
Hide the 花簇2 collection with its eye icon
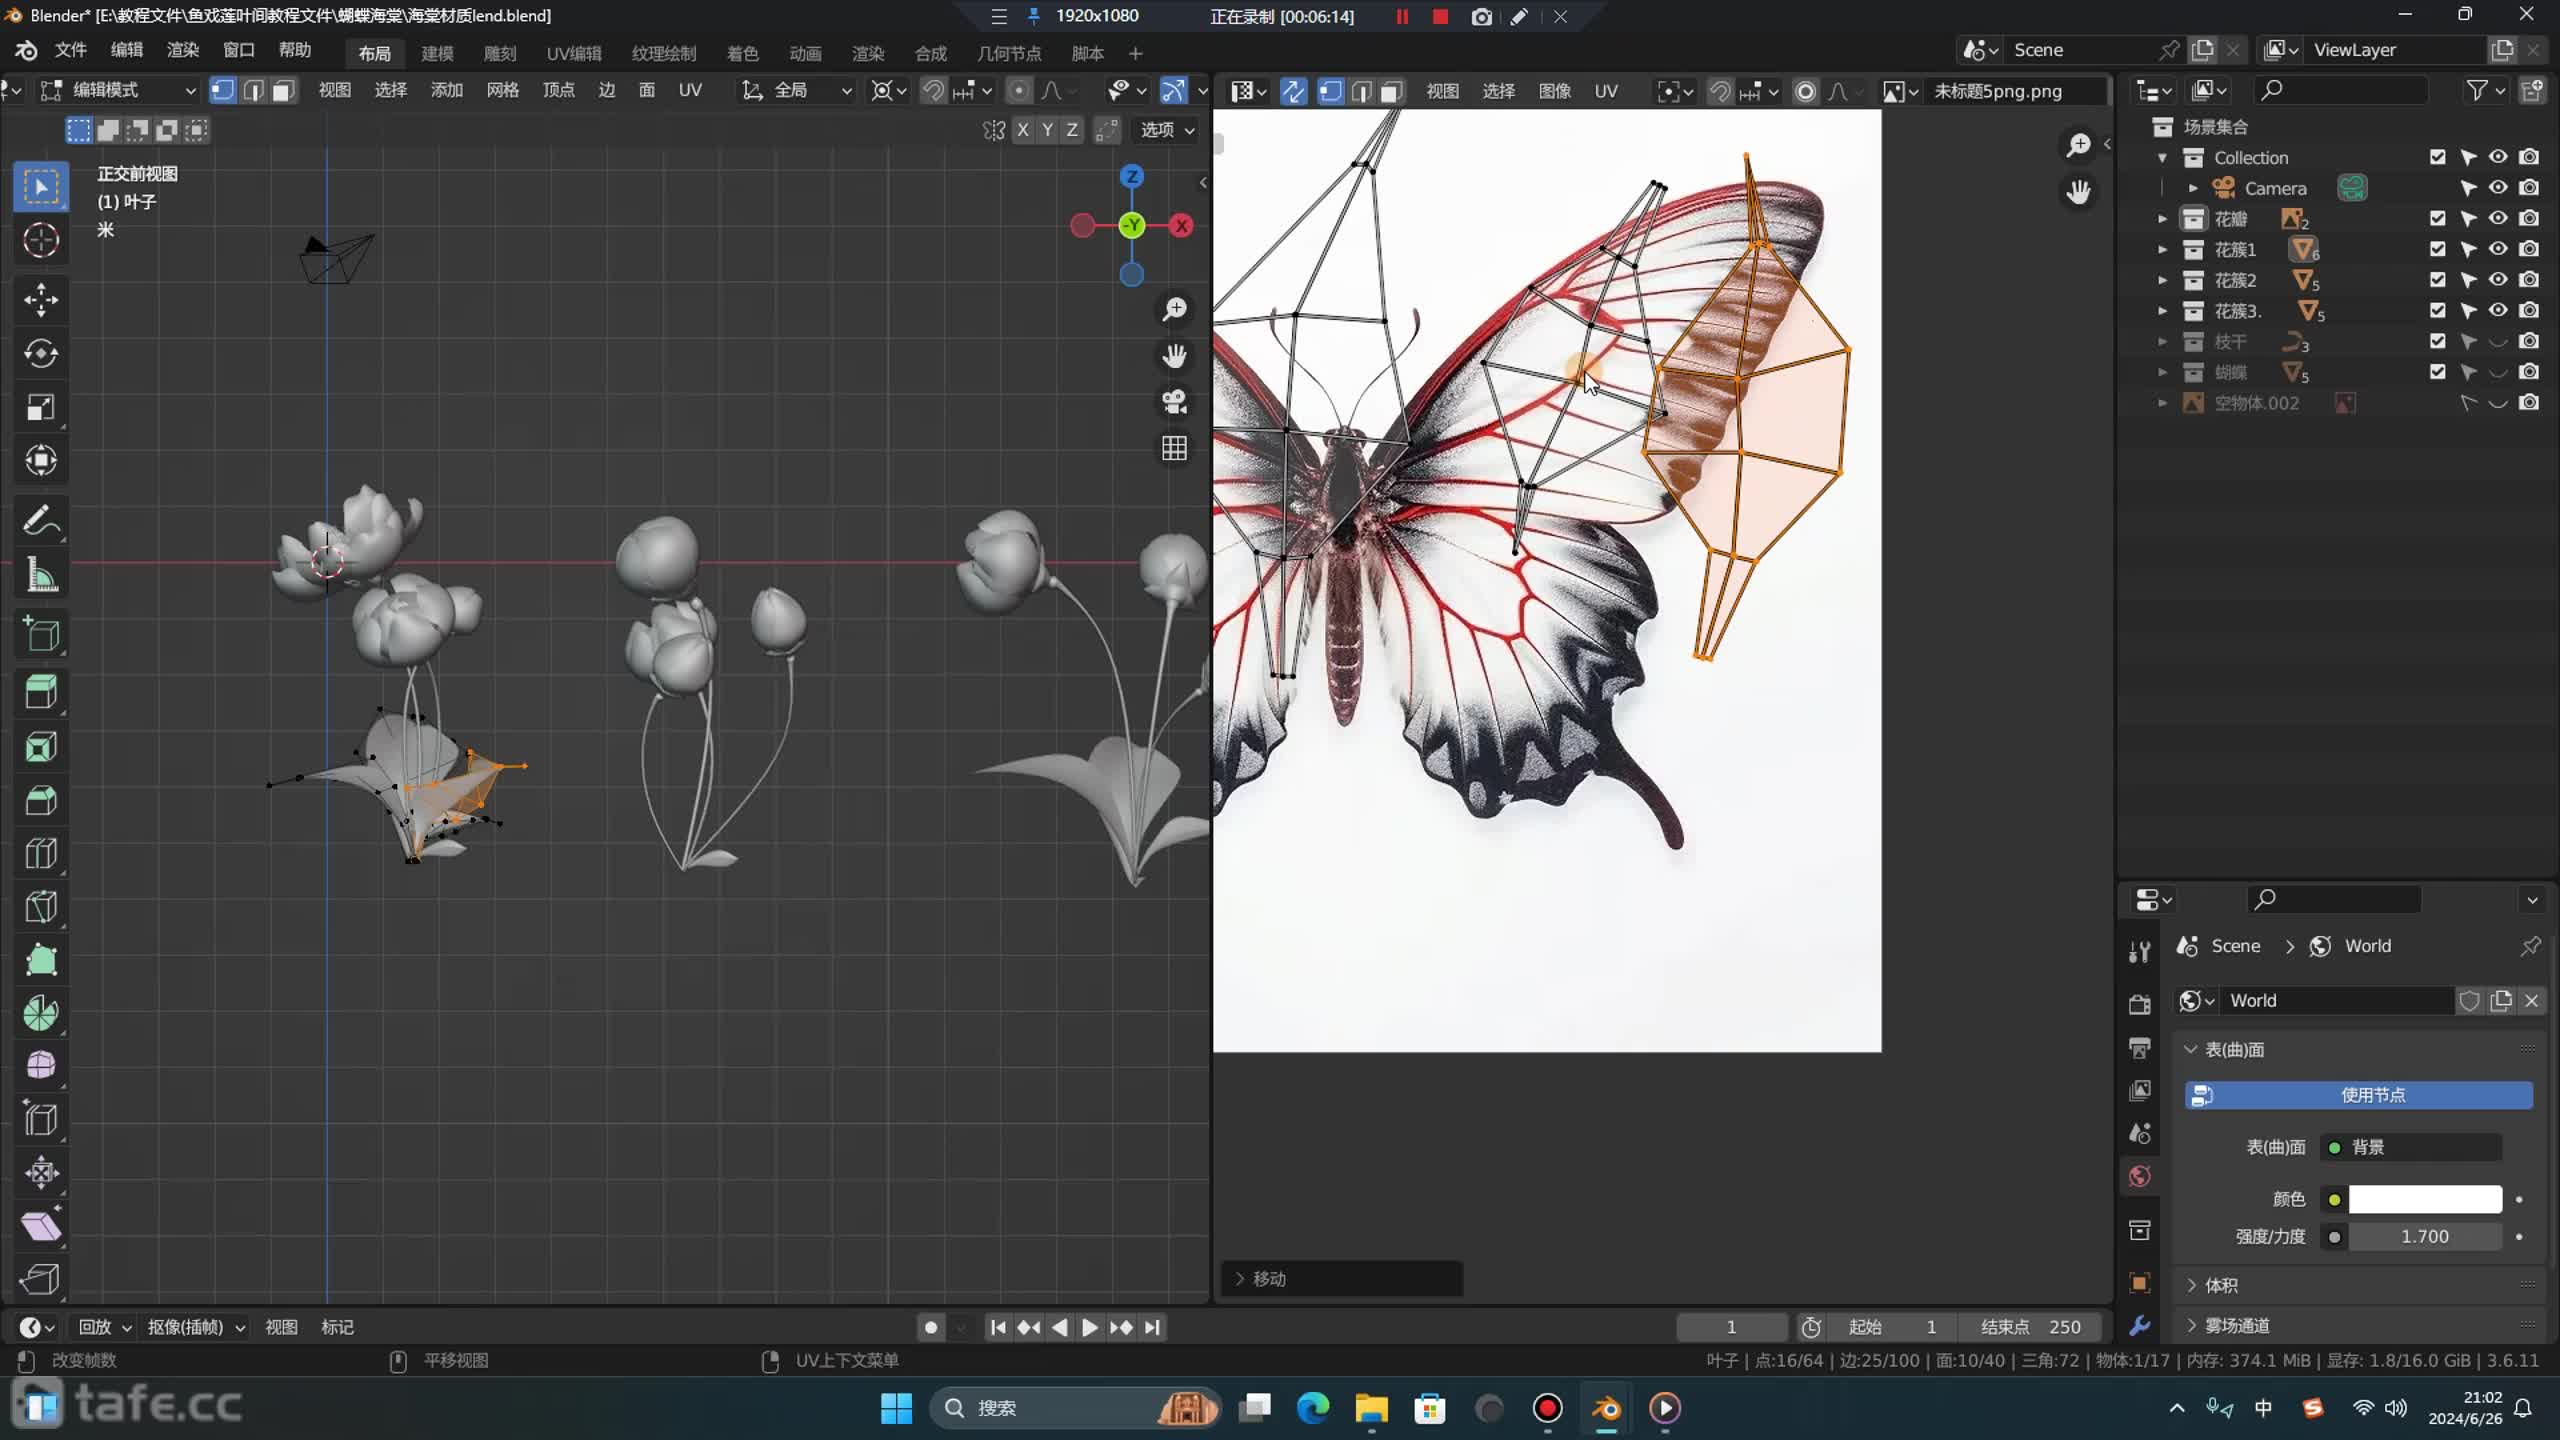pyautogui.click(x=2498, y=280)
